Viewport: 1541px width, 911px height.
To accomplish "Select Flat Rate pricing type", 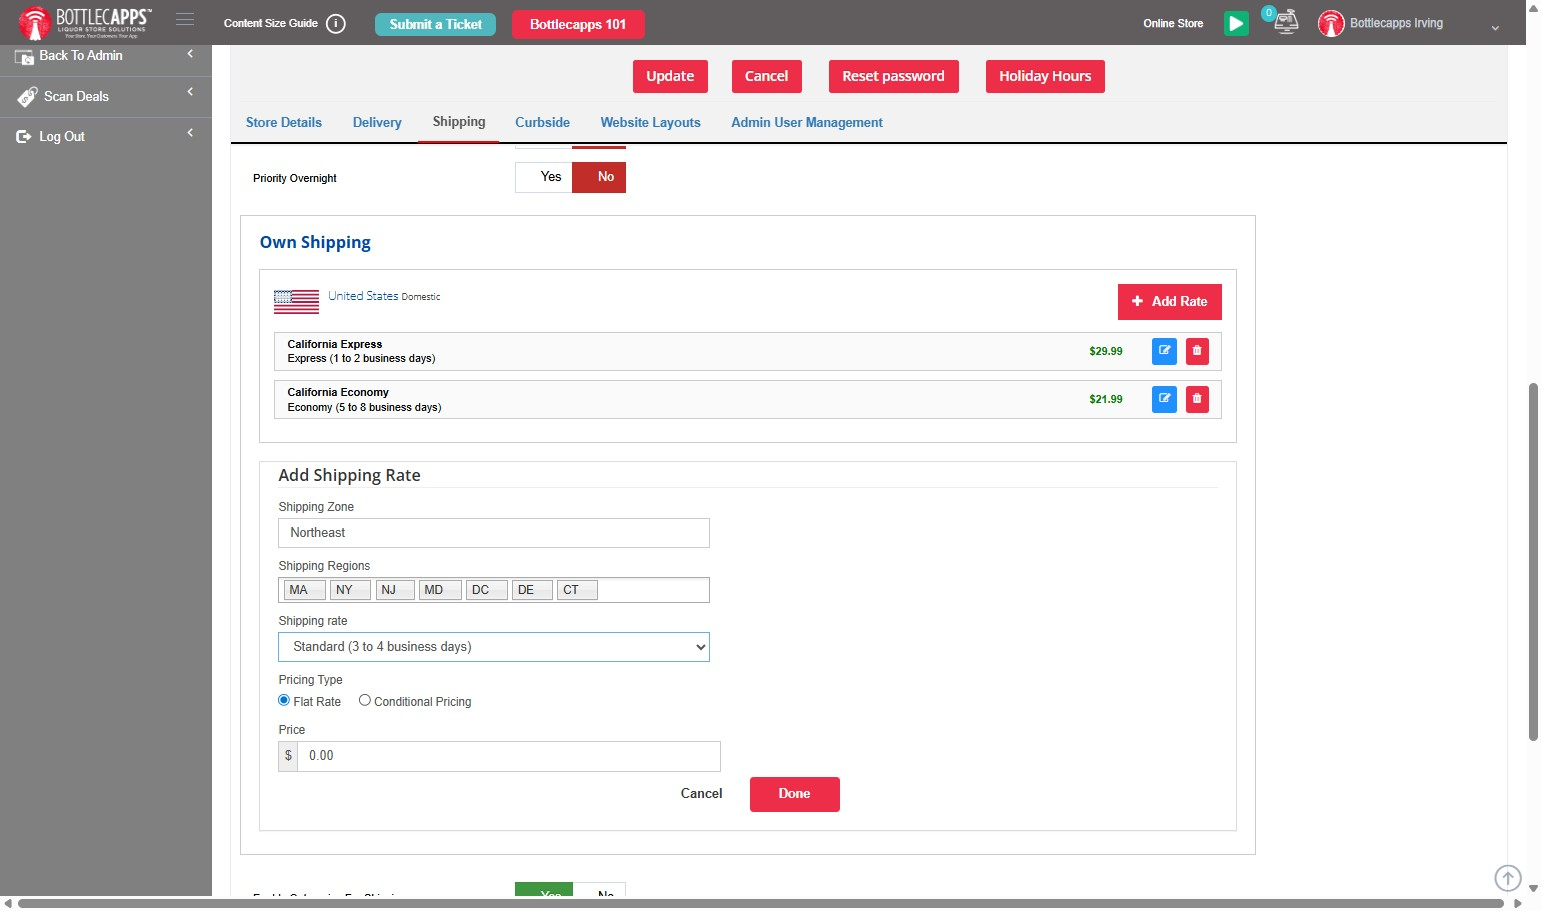I will coord(284,701).
